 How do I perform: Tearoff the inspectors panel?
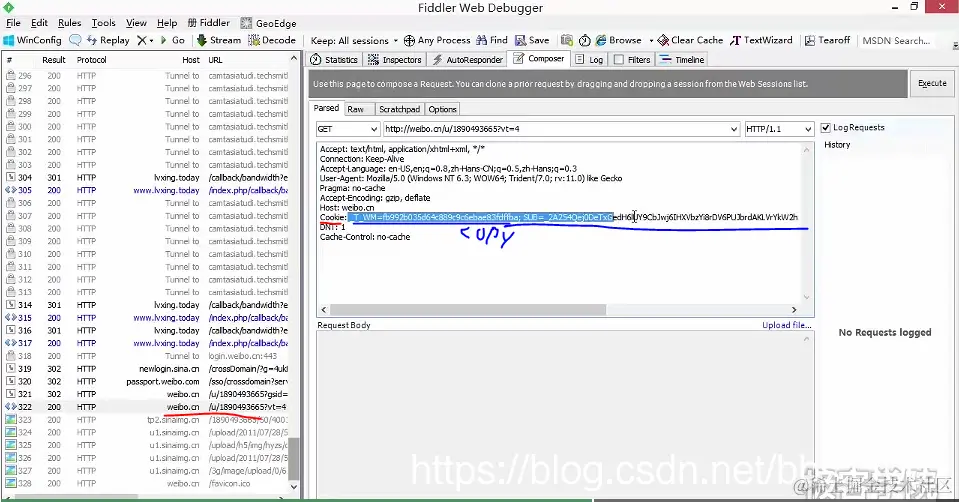pos(827,40)
